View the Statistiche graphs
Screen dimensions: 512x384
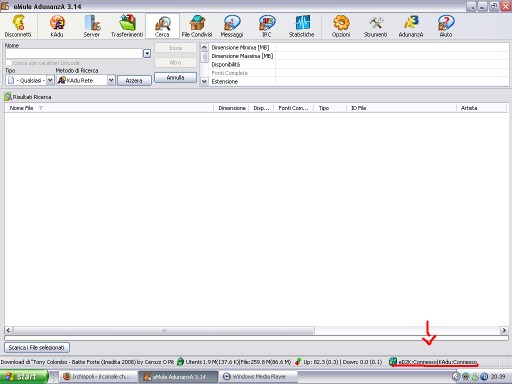[302, 26]
